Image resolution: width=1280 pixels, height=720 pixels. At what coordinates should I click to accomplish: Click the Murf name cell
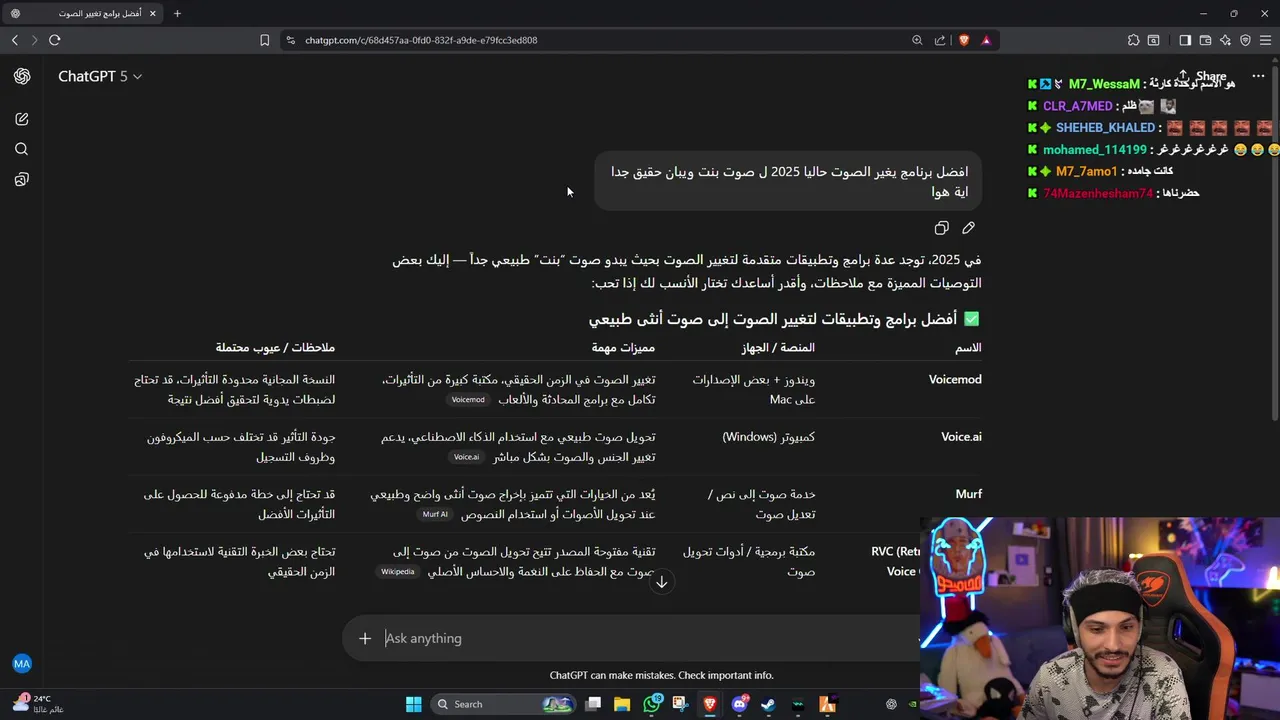(x=968, y=494)
